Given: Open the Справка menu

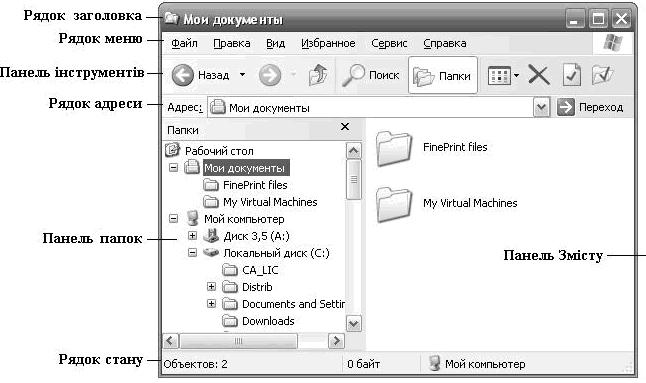Looking at the screenshot, I should tap(445, 43).
